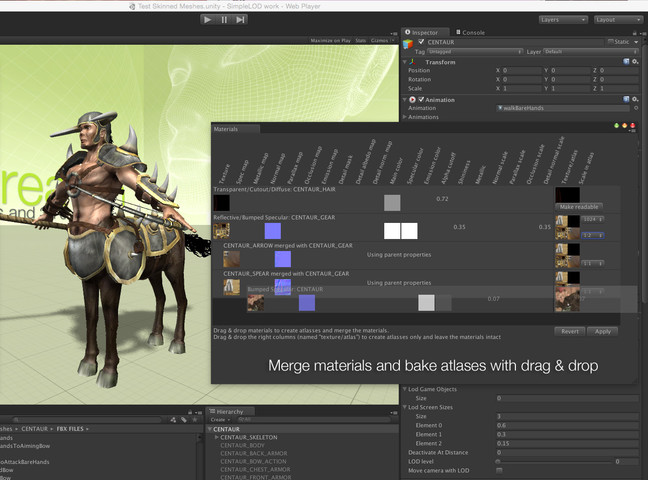Toggle Stats in the game view
This screenshot has width=648, height=480.
[361, 41]
